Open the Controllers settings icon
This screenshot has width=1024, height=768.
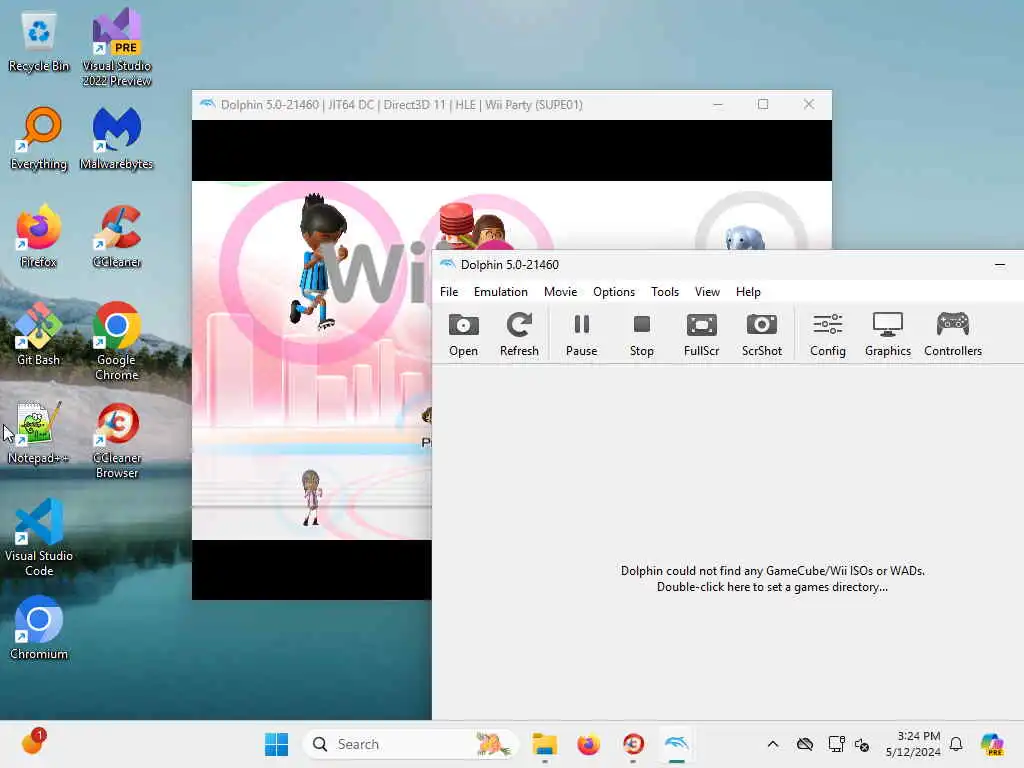tap(953, 335)
